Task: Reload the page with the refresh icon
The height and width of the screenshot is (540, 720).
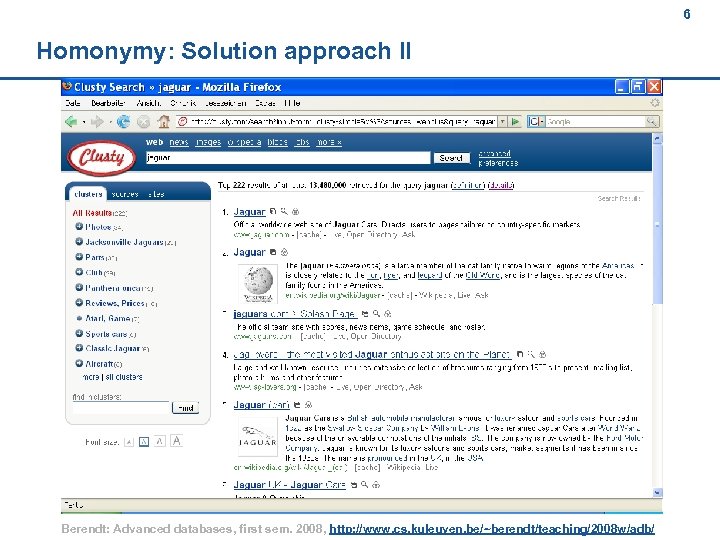Action: pos(123,122)
